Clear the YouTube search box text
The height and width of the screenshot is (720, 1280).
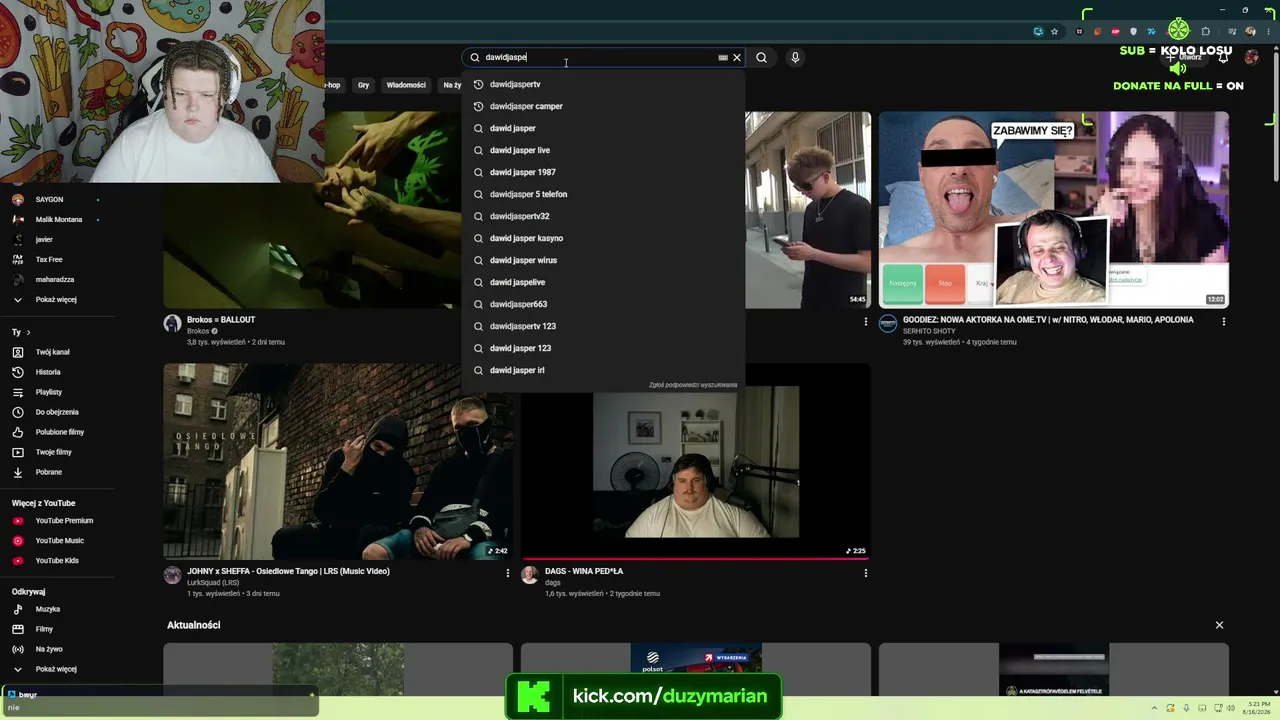click(737, 58)
